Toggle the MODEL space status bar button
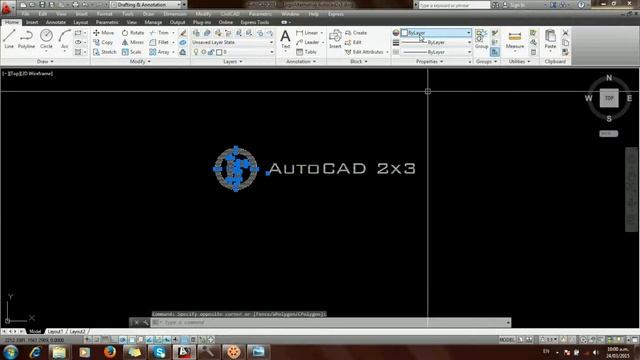Image resolution: width=640 pixels, height=360 pixels. (x=507, y=340)
